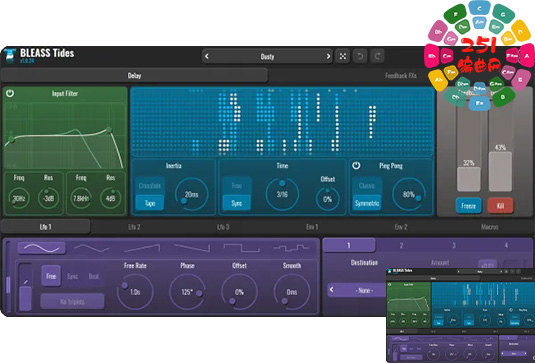Select modulation slot 2 tab
The height and width of the screenshot is (363, 535).
(x=401, y=245)
